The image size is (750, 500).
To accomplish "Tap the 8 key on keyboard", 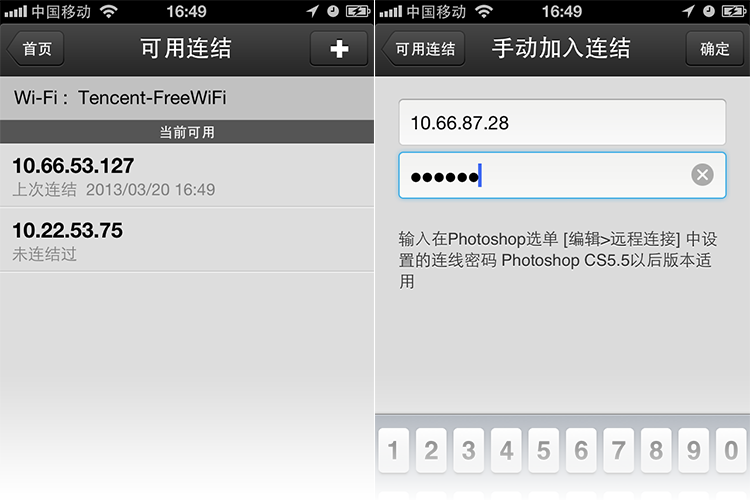I will click(x=656, y=450).
